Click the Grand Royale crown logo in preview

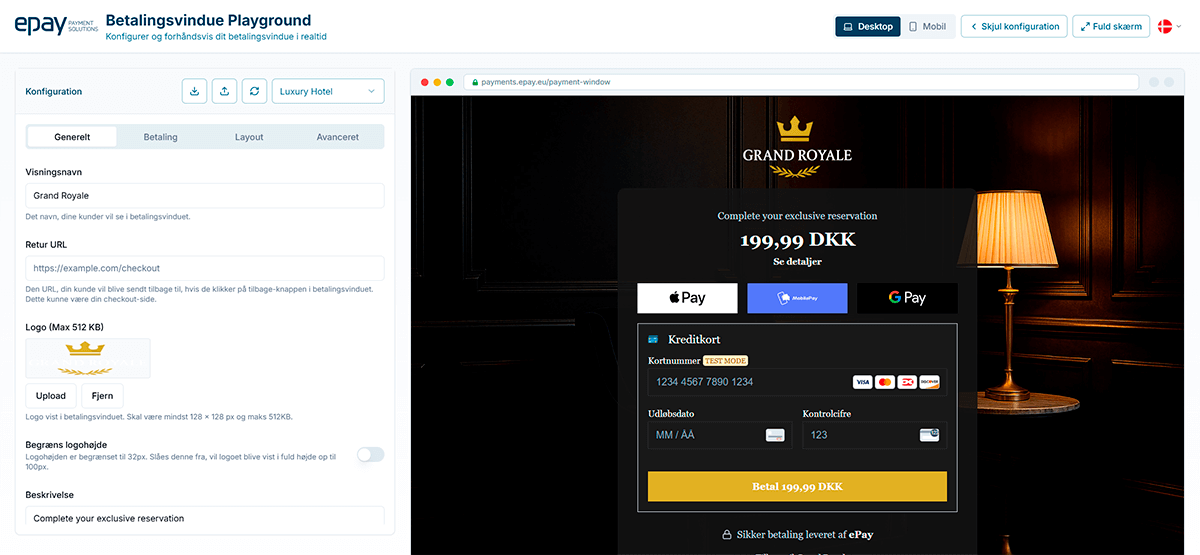pyautogui.click(x=797, y=144)
